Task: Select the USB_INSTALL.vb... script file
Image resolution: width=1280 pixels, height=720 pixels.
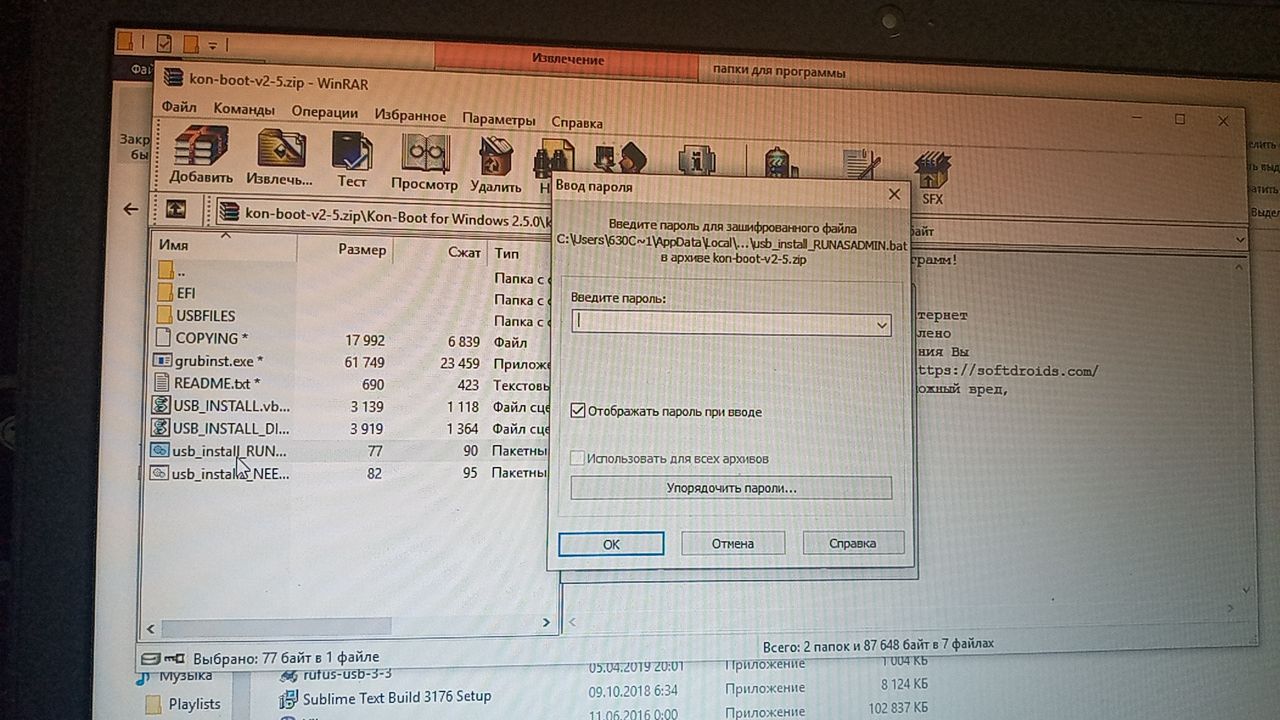Action: click(219, 406)
